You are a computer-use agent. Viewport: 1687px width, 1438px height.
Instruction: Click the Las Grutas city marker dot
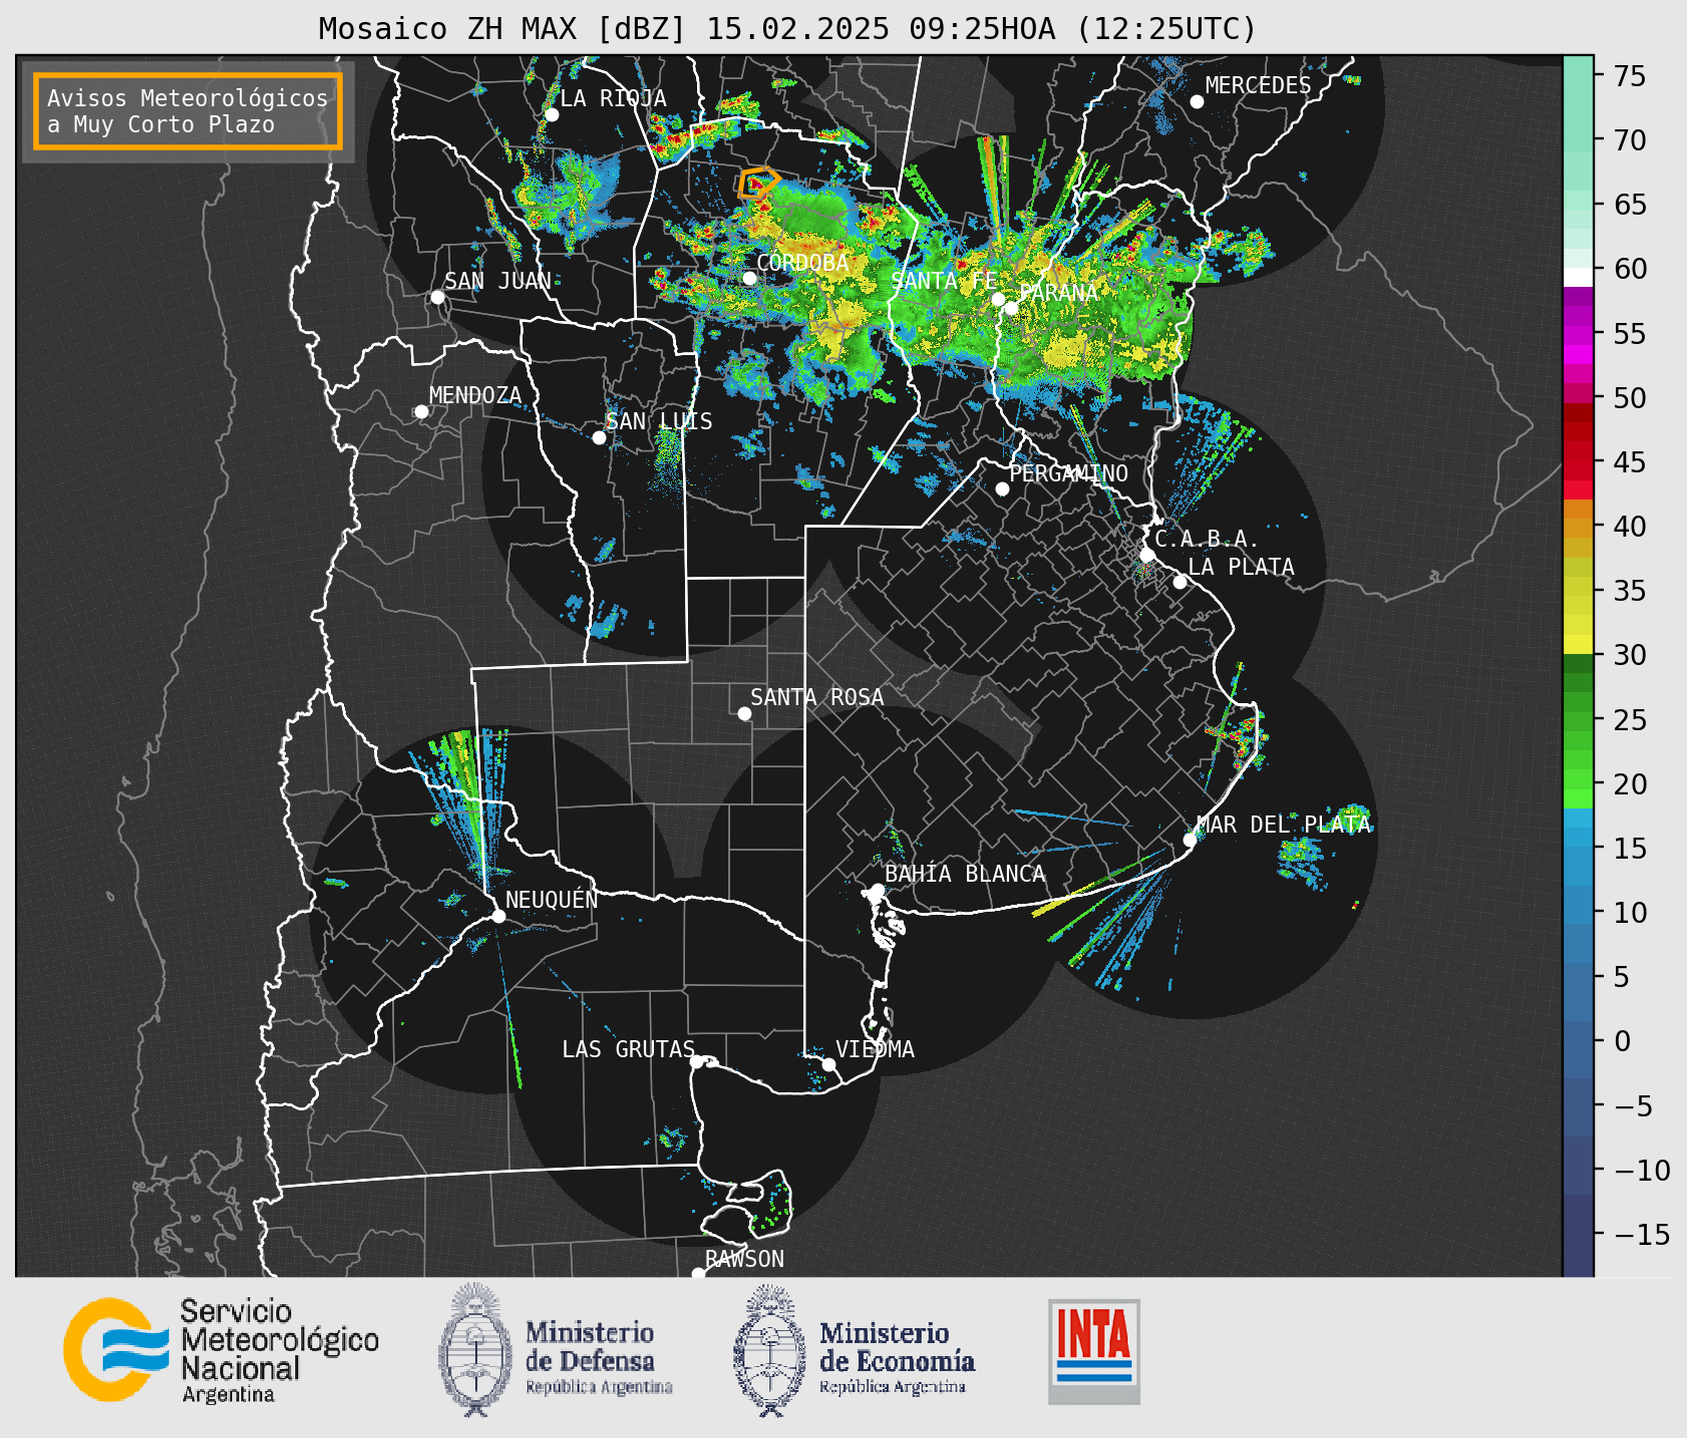pyautogui.click(x=697, y=1062)
